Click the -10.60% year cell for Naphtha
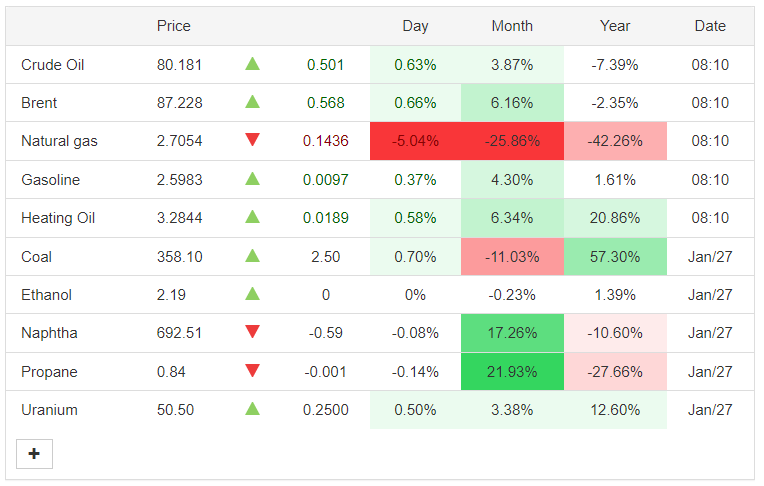This screenshot has width=764, height=486. pos(615,333)
